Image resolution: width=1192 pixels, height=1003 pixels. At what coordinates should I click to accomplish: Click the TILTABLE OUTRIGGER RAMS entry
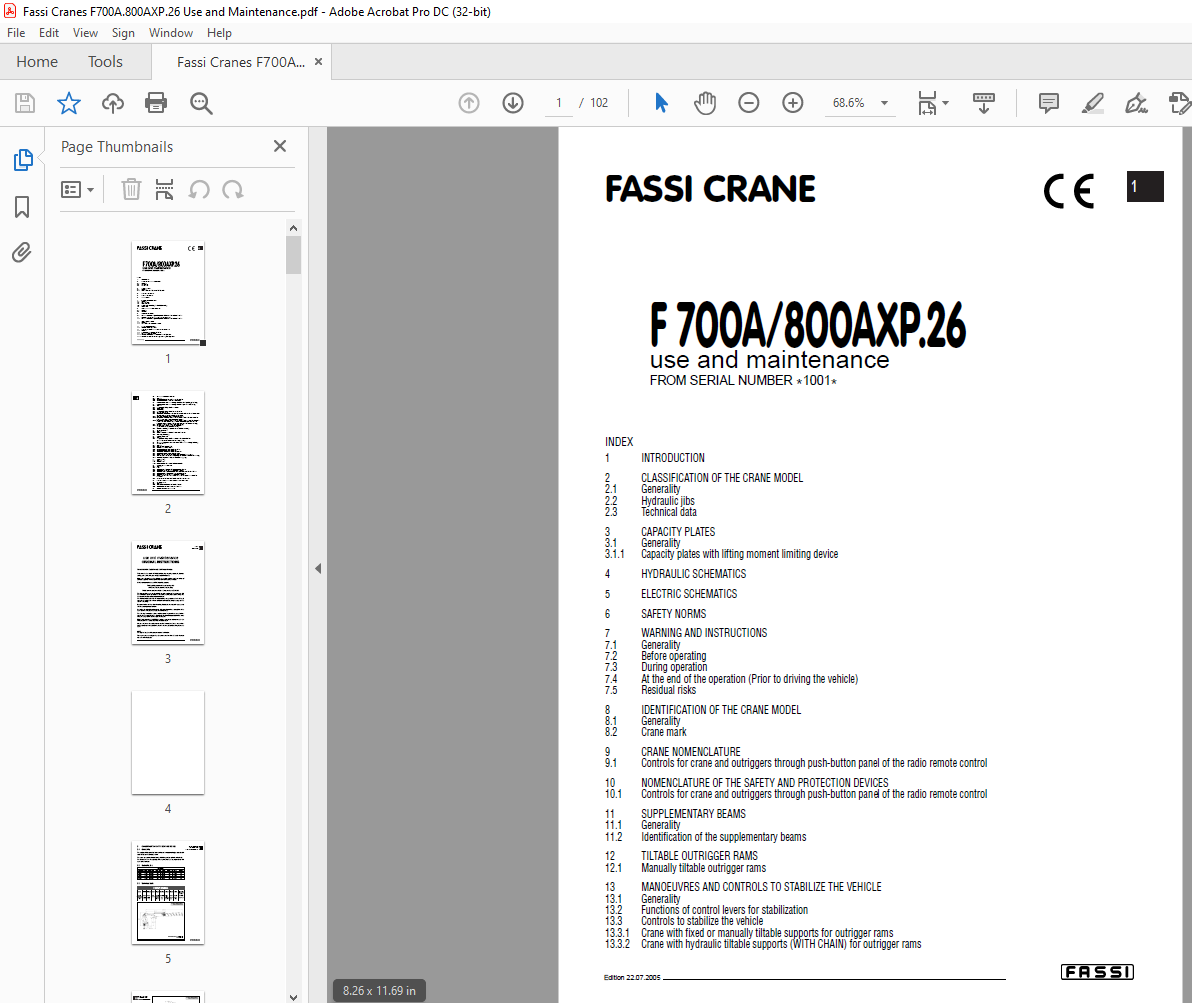[699, 855]
